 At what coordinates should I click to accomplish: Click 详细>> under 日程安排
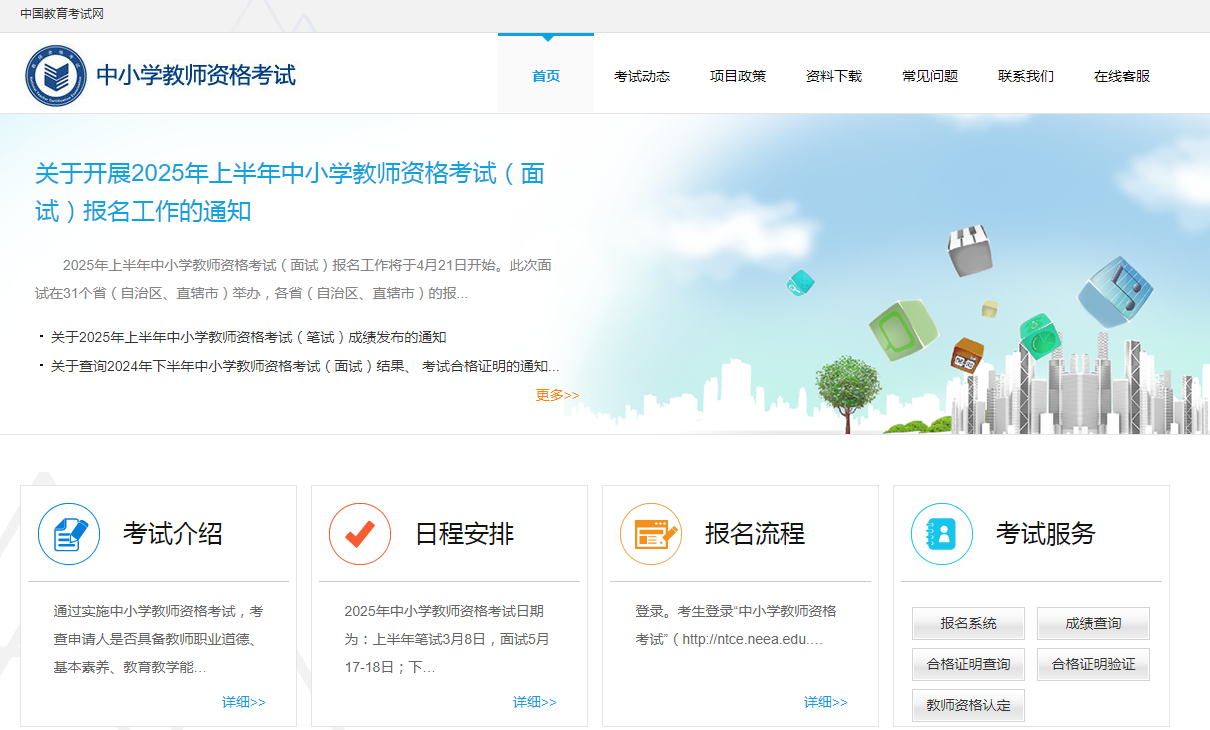(x=535, y=702)
